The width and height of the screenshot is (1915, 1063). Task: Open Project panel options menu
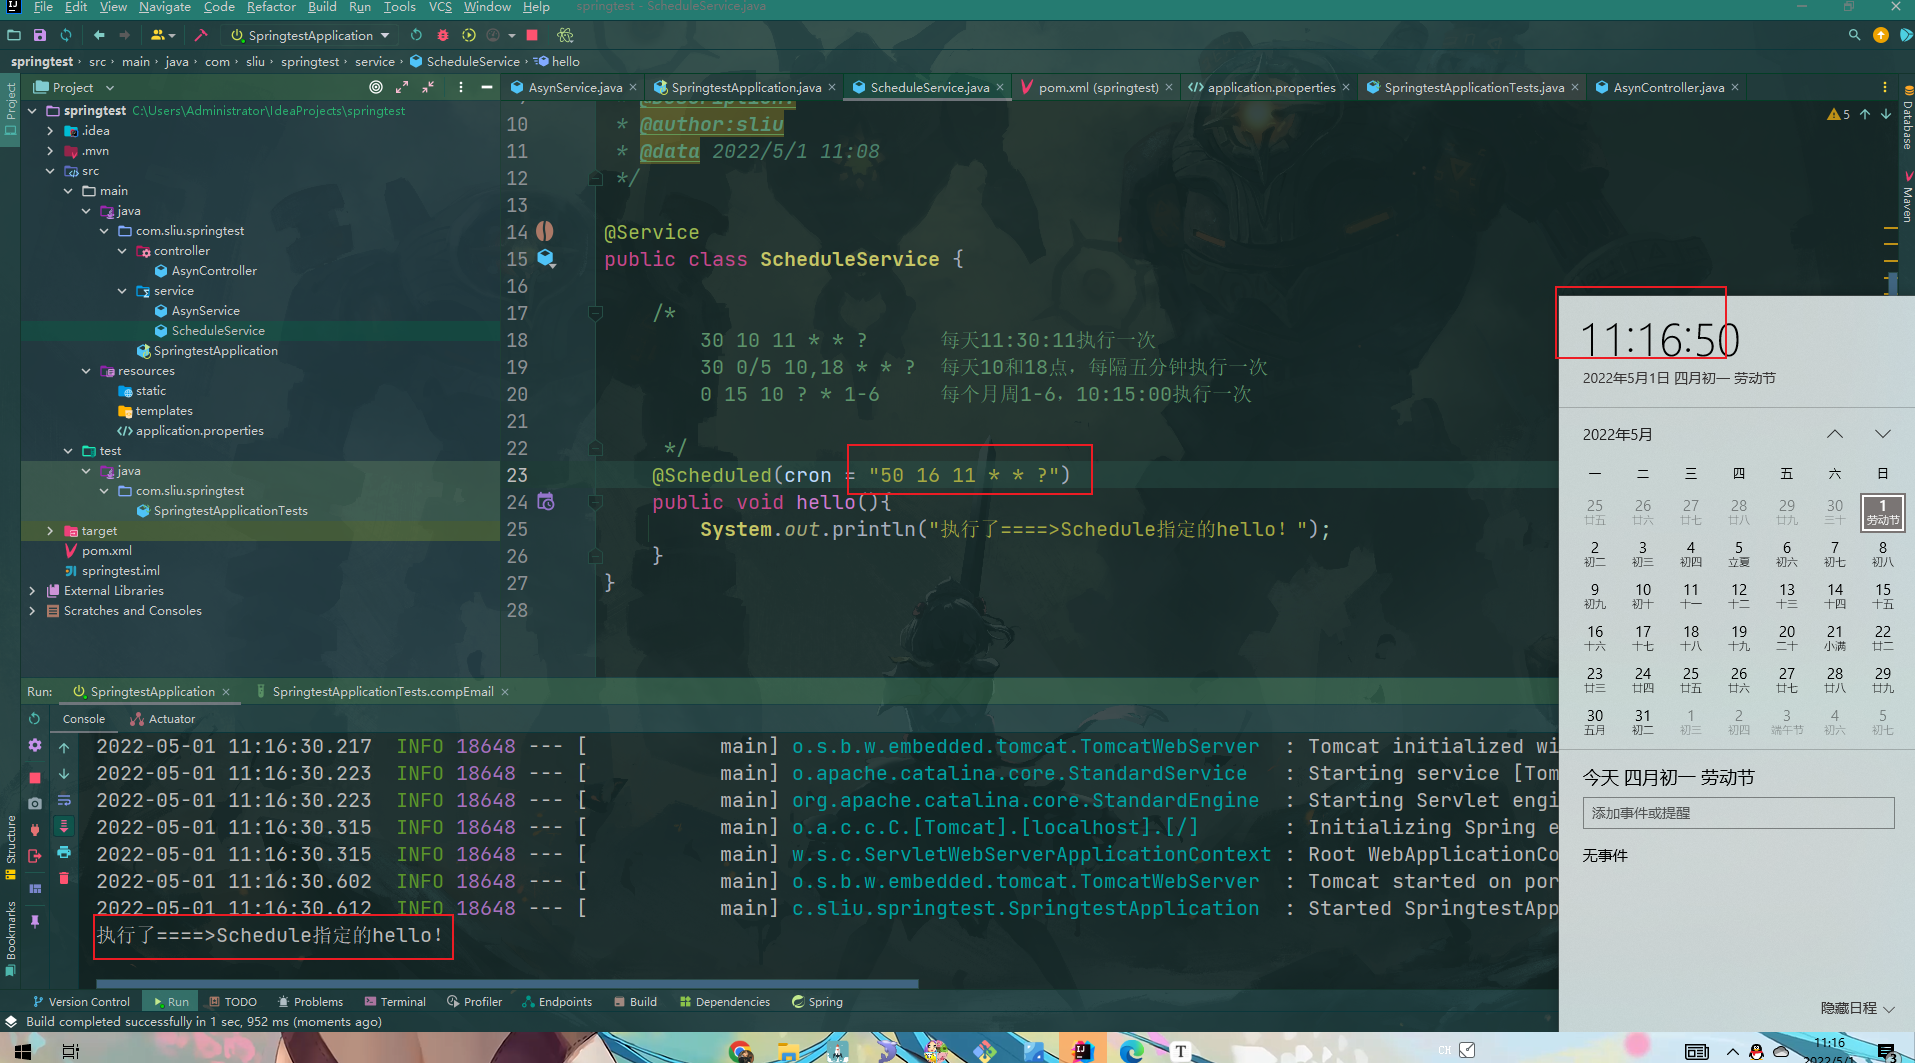(x=461, y=87)
